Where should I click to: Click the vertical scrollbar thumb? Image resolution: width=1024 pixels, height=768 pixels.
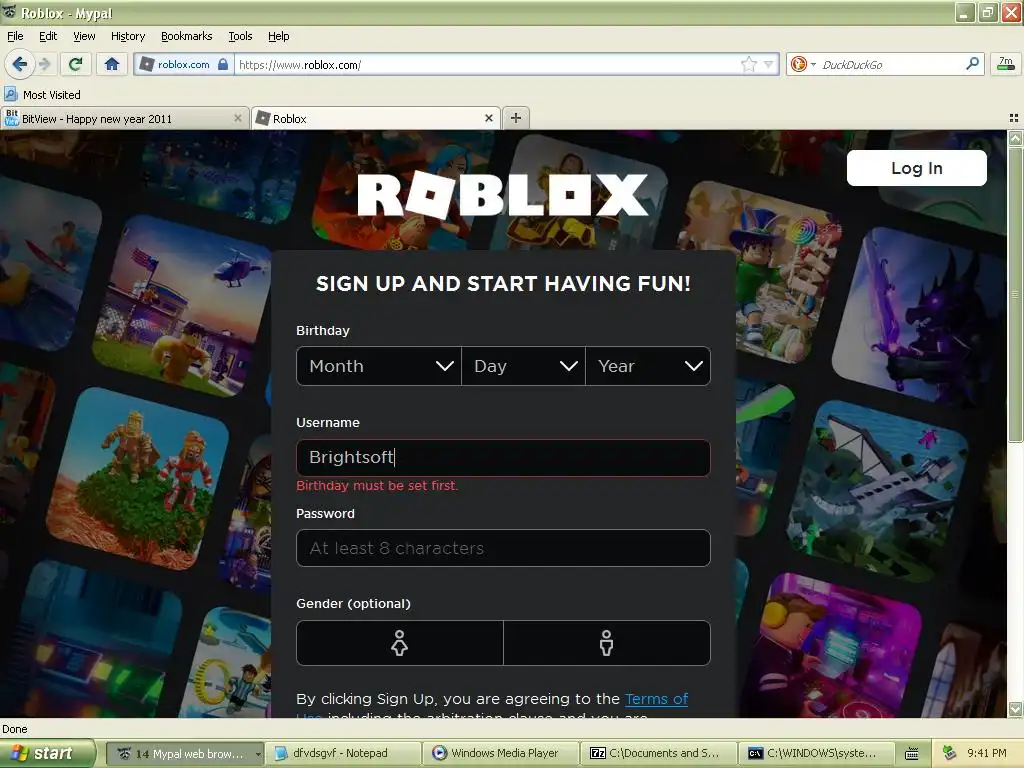(1015, 295)
